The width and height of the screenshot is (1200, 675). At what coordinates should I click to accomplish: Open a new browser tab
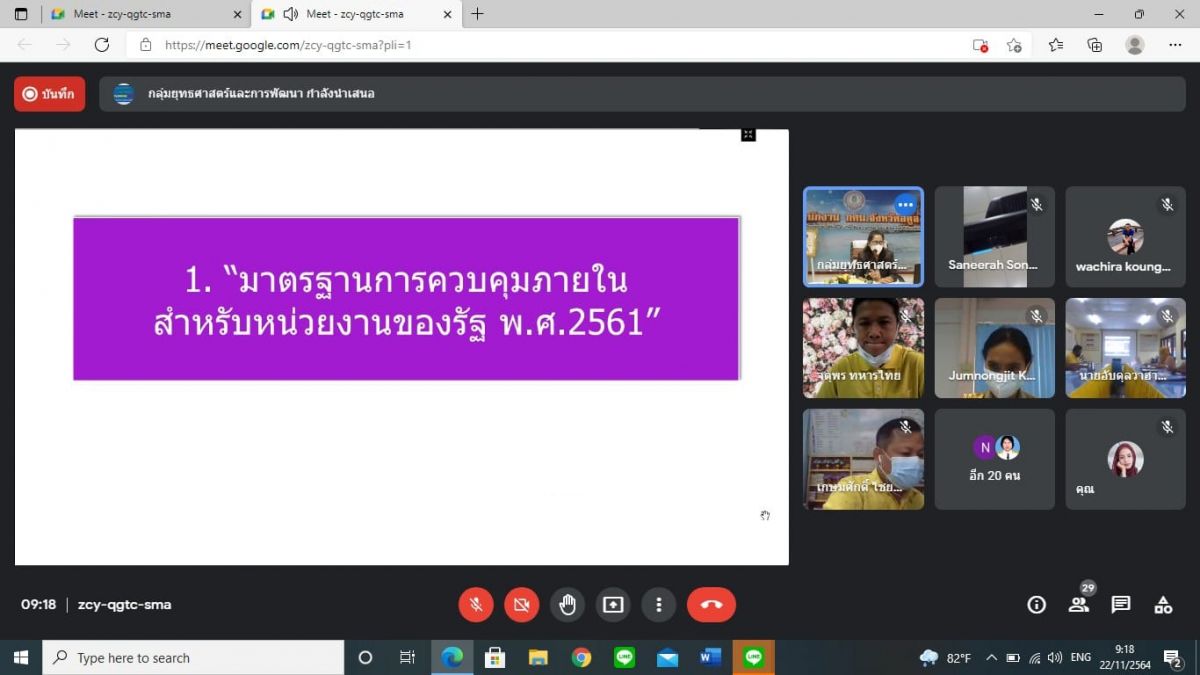[478, 14]
